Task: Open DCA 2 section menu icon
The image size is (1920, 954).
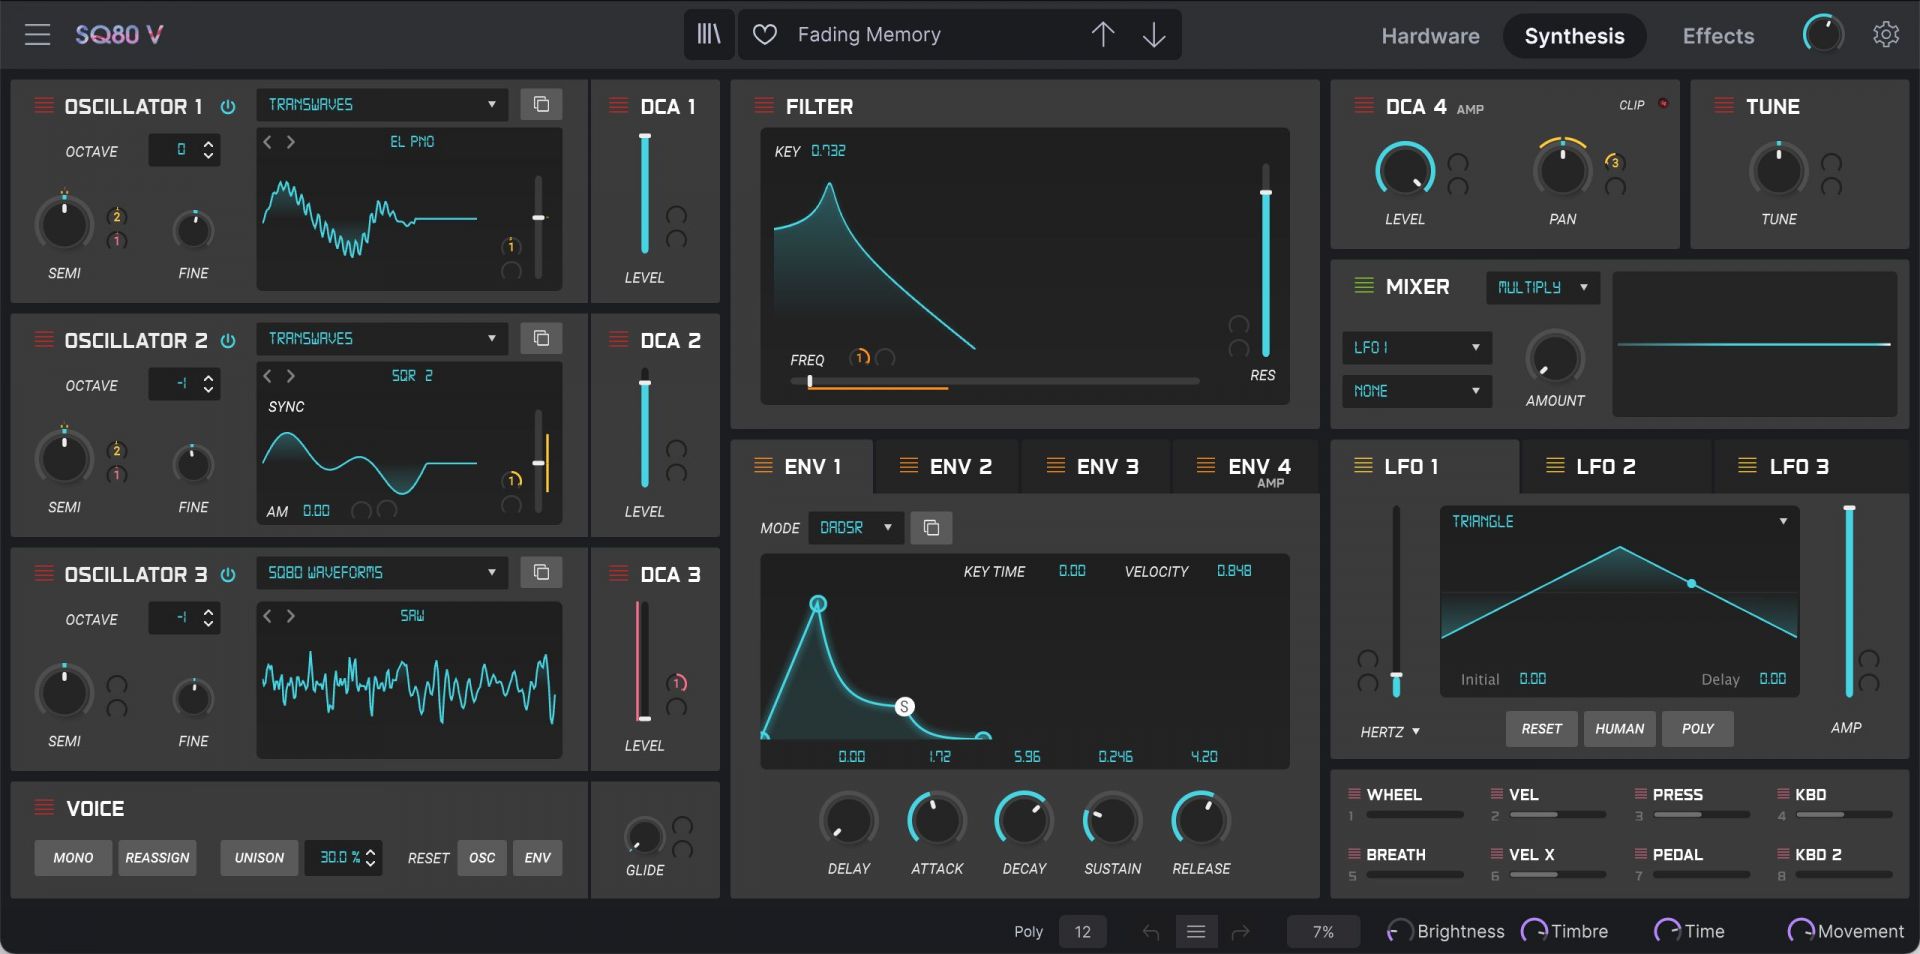Action: 619,340
